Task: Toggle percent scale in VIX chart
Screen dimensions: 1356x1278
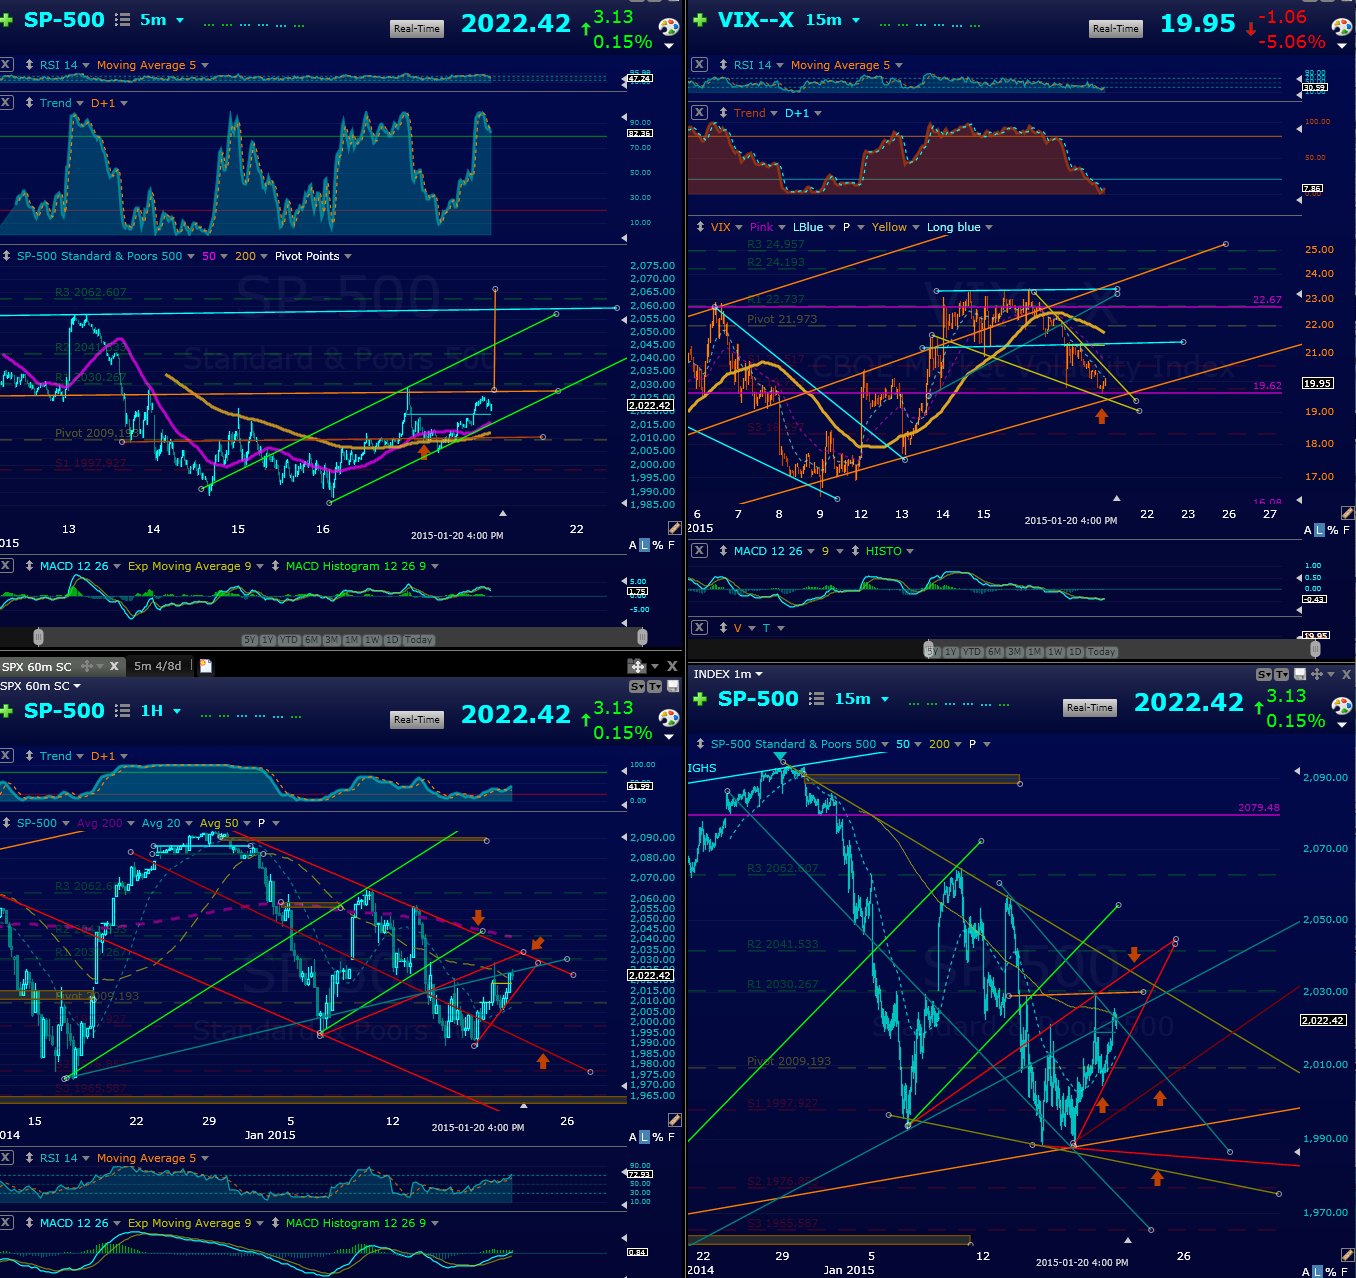Action: 1333,530
